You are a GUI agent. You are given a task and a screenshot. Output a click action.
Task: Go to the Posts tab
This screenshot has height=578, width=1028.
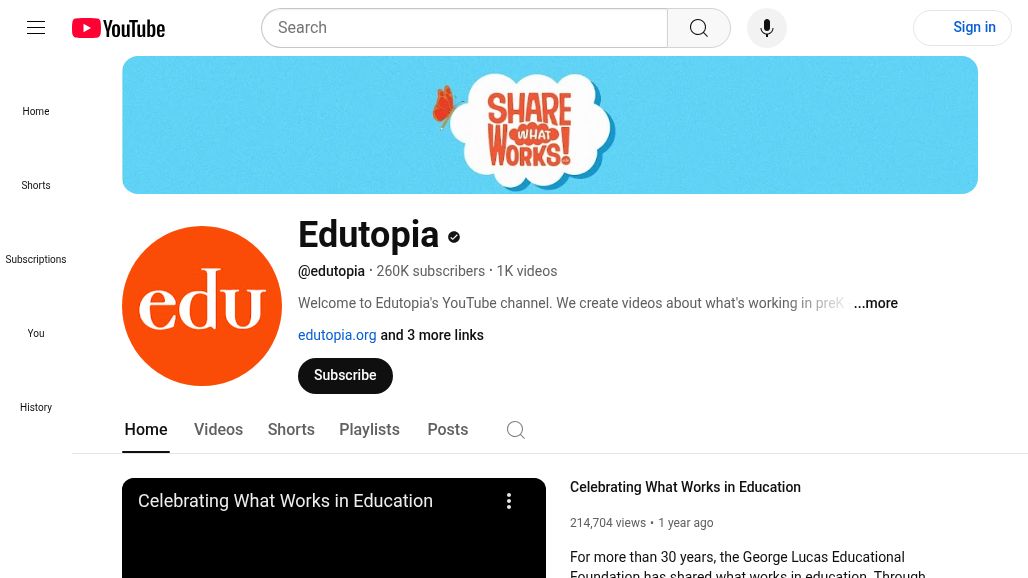click(x=448, y=429)
